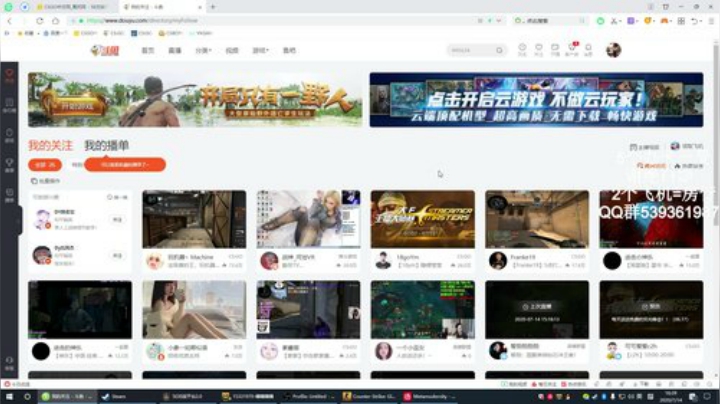The image size is (720, 404).
Task: Open the offline card showing 上次直播
Action: click(x=537, y=310)
